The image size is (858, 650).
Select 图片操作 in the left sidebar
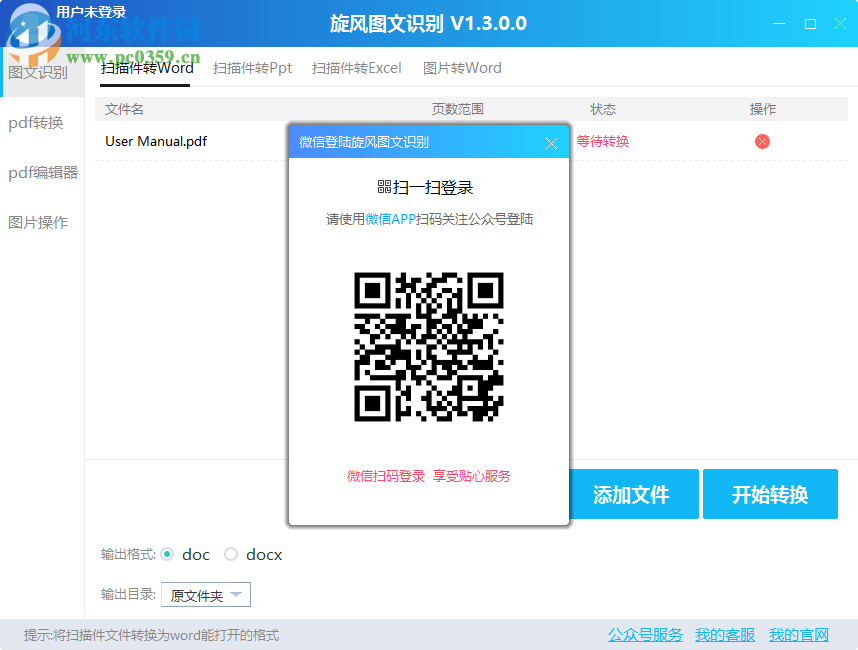point(40,222)
